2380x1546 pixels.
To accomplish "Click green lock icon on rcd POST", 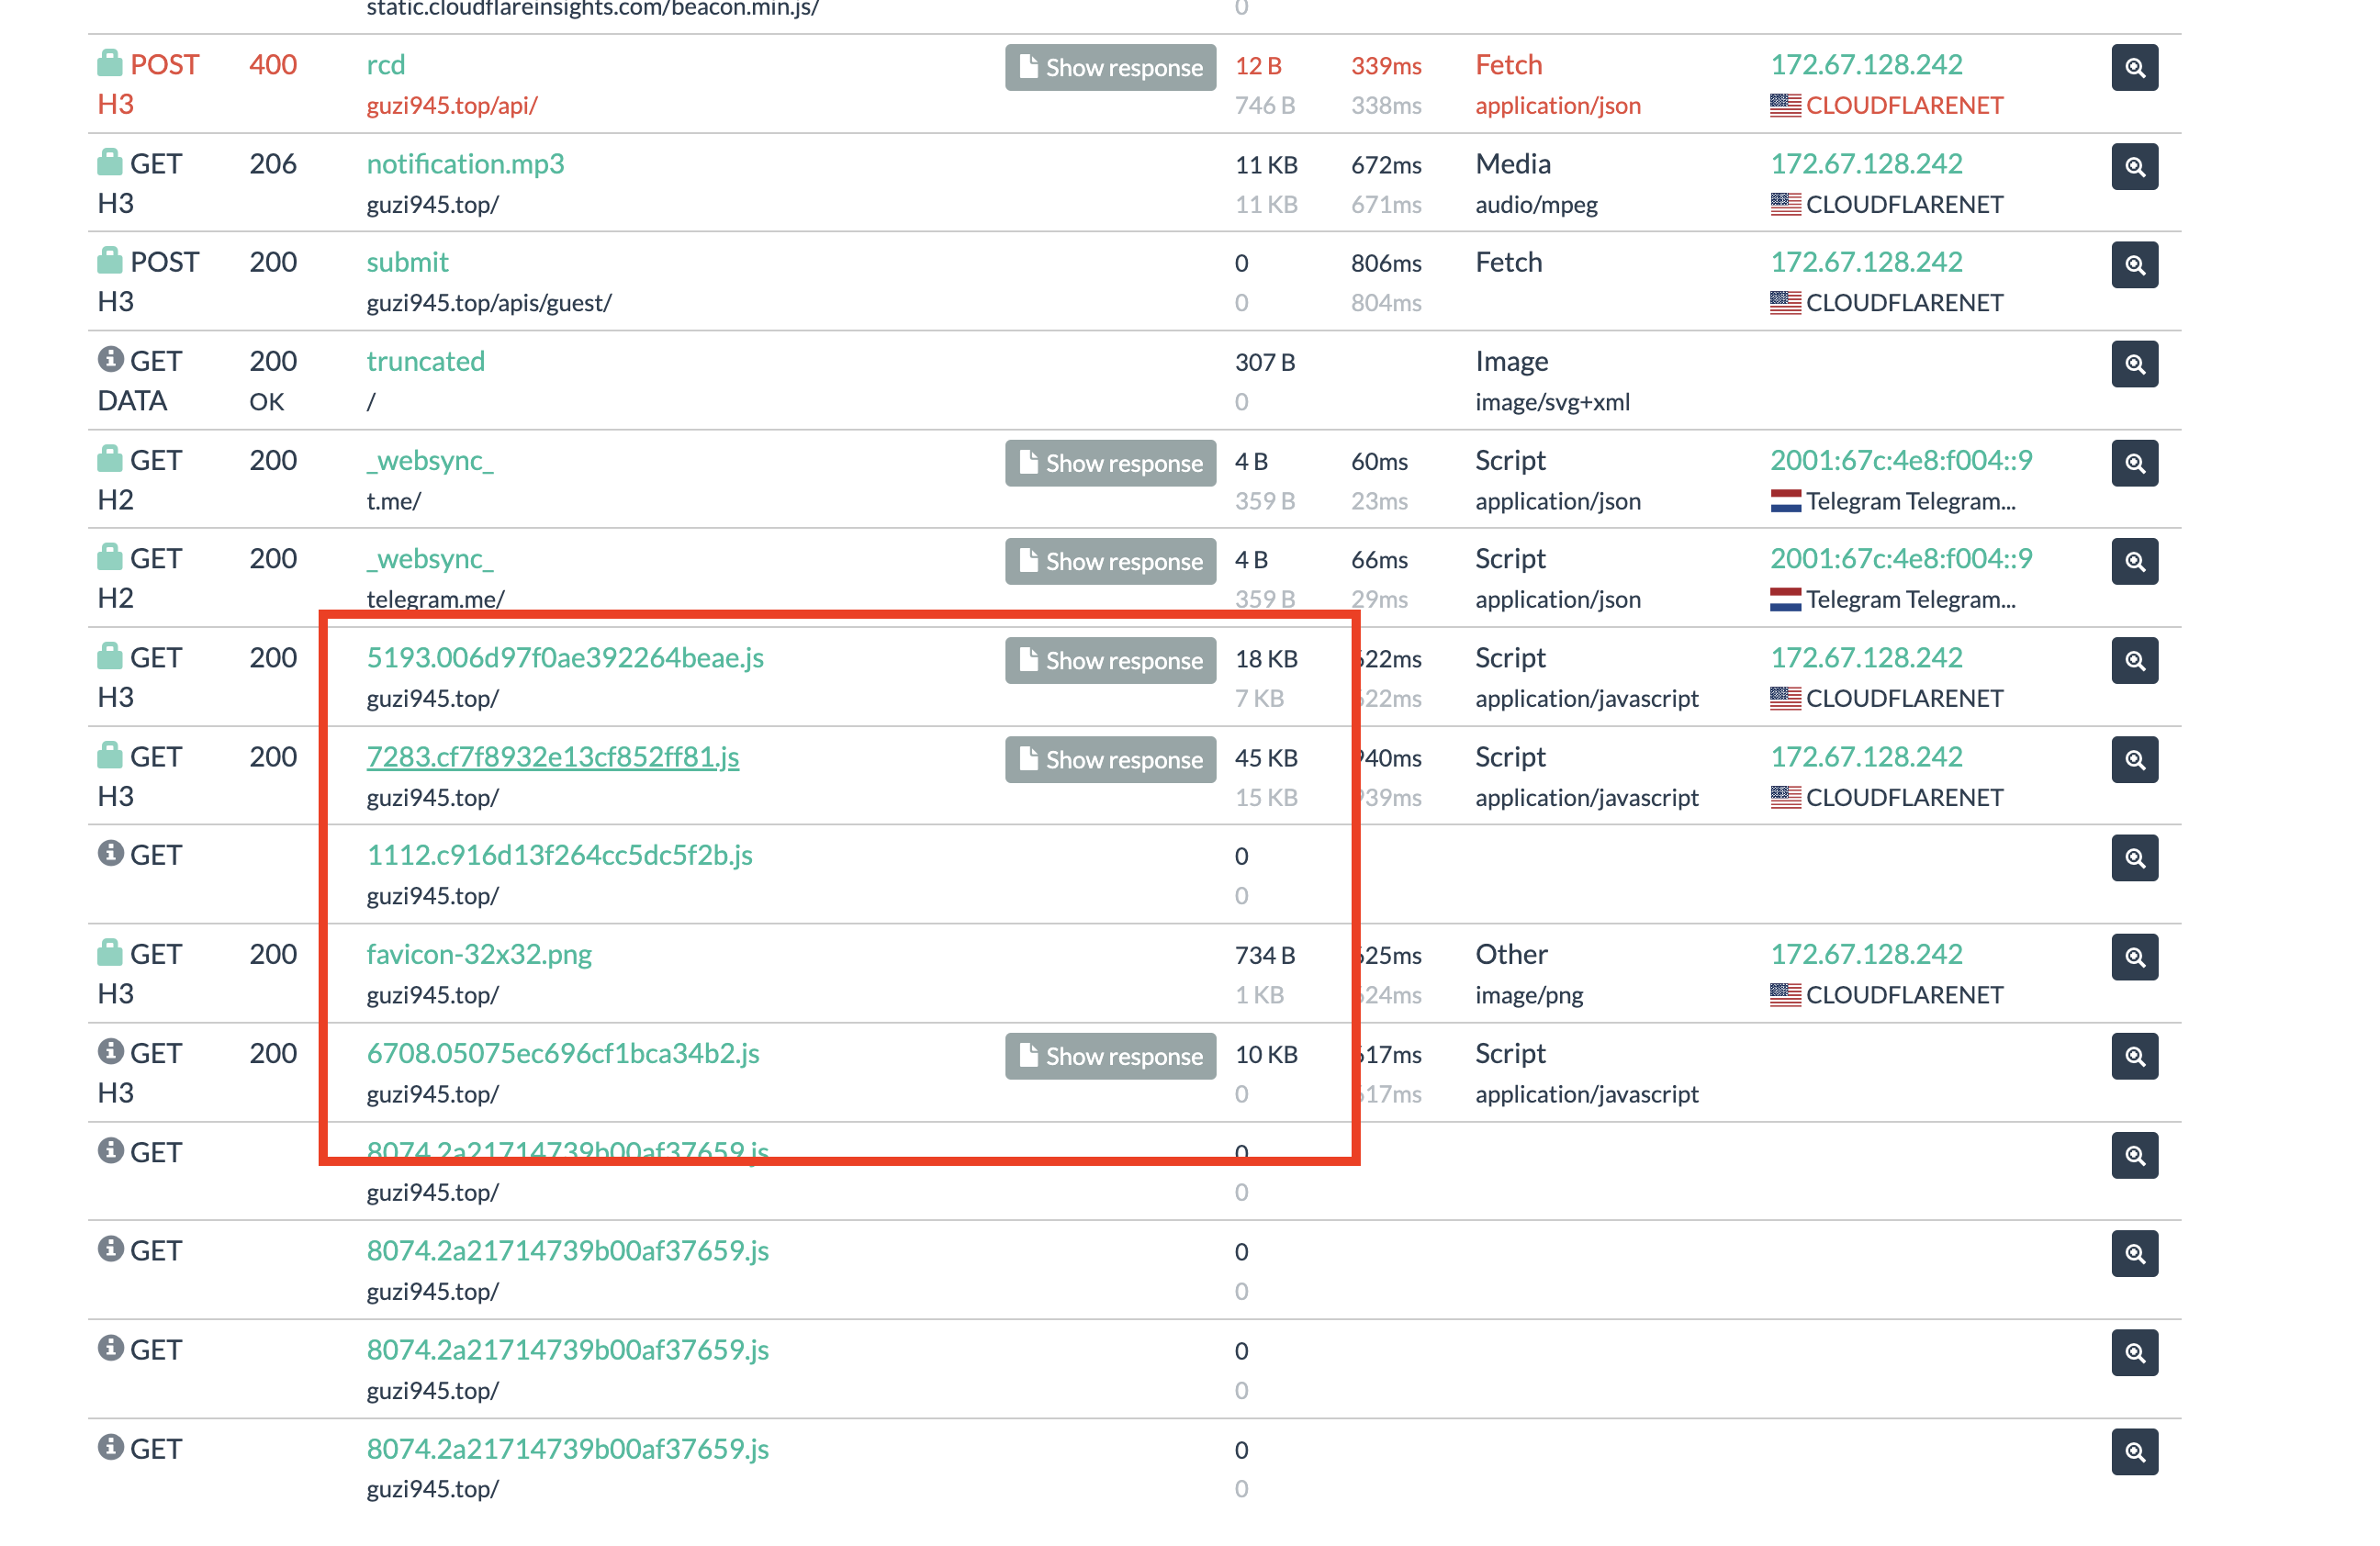I will click(x=110, y=63).
